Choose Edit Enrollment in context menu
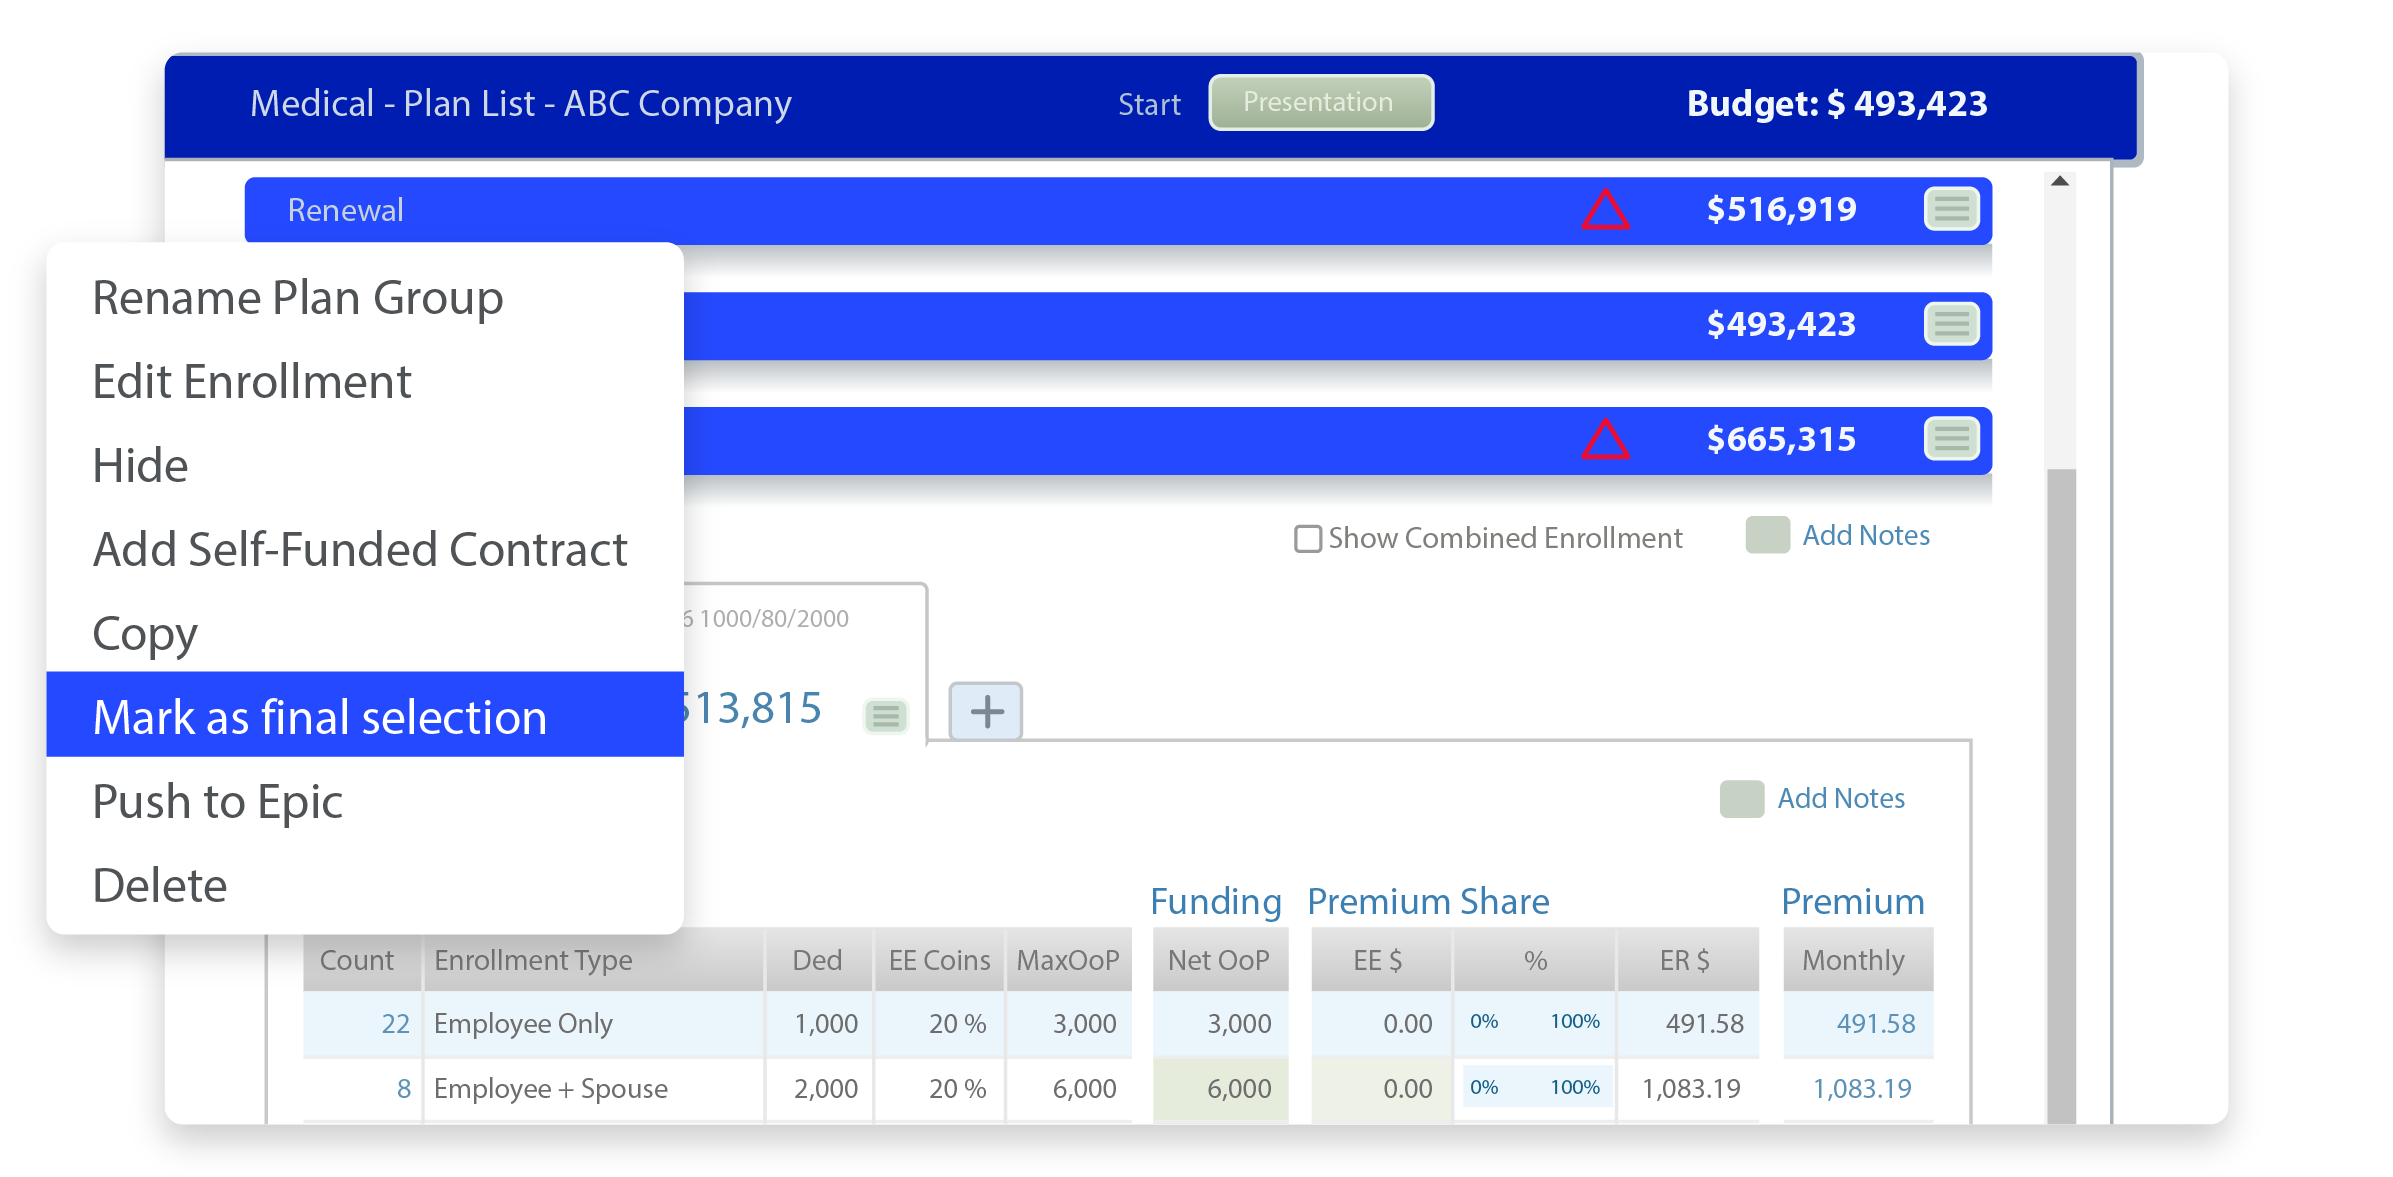The image size is (2393, 1177). (365, 382)
